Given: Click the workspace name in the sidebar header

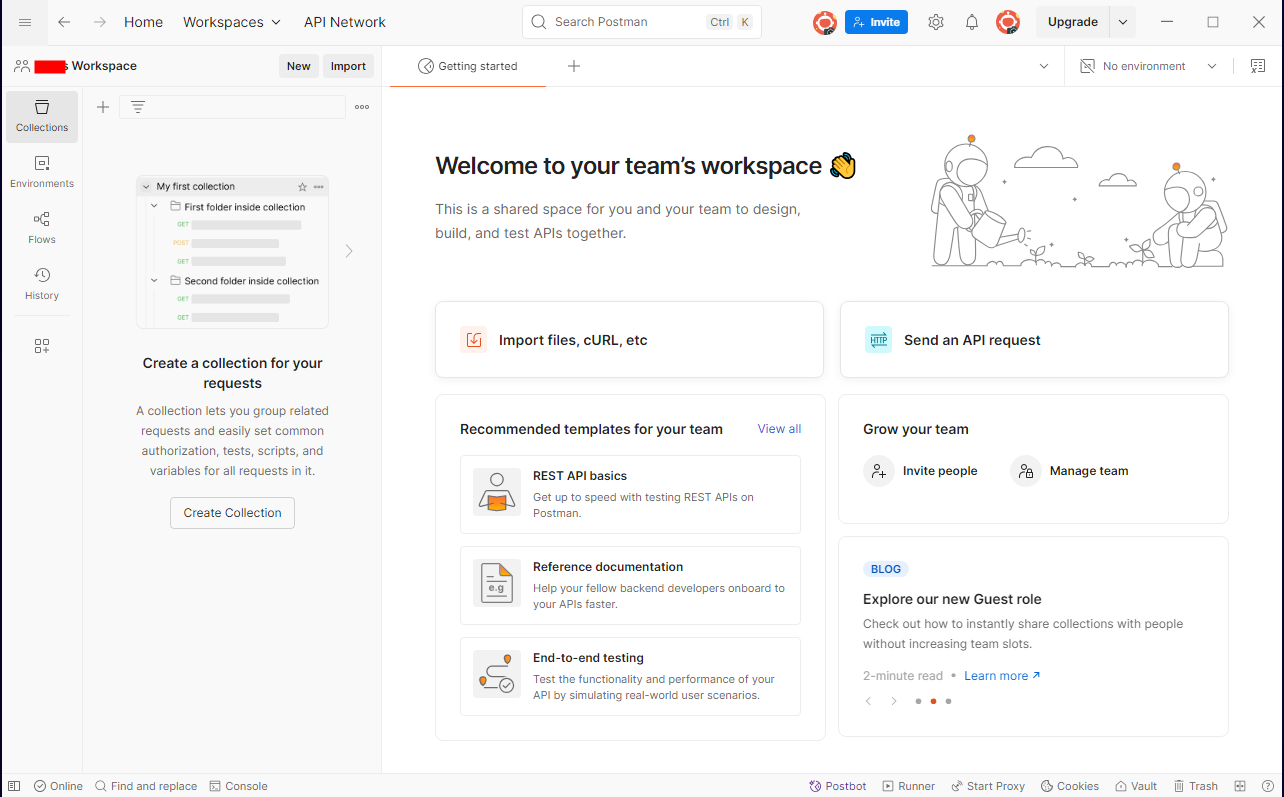Looking at the screenshot, I should coord(86,66).
